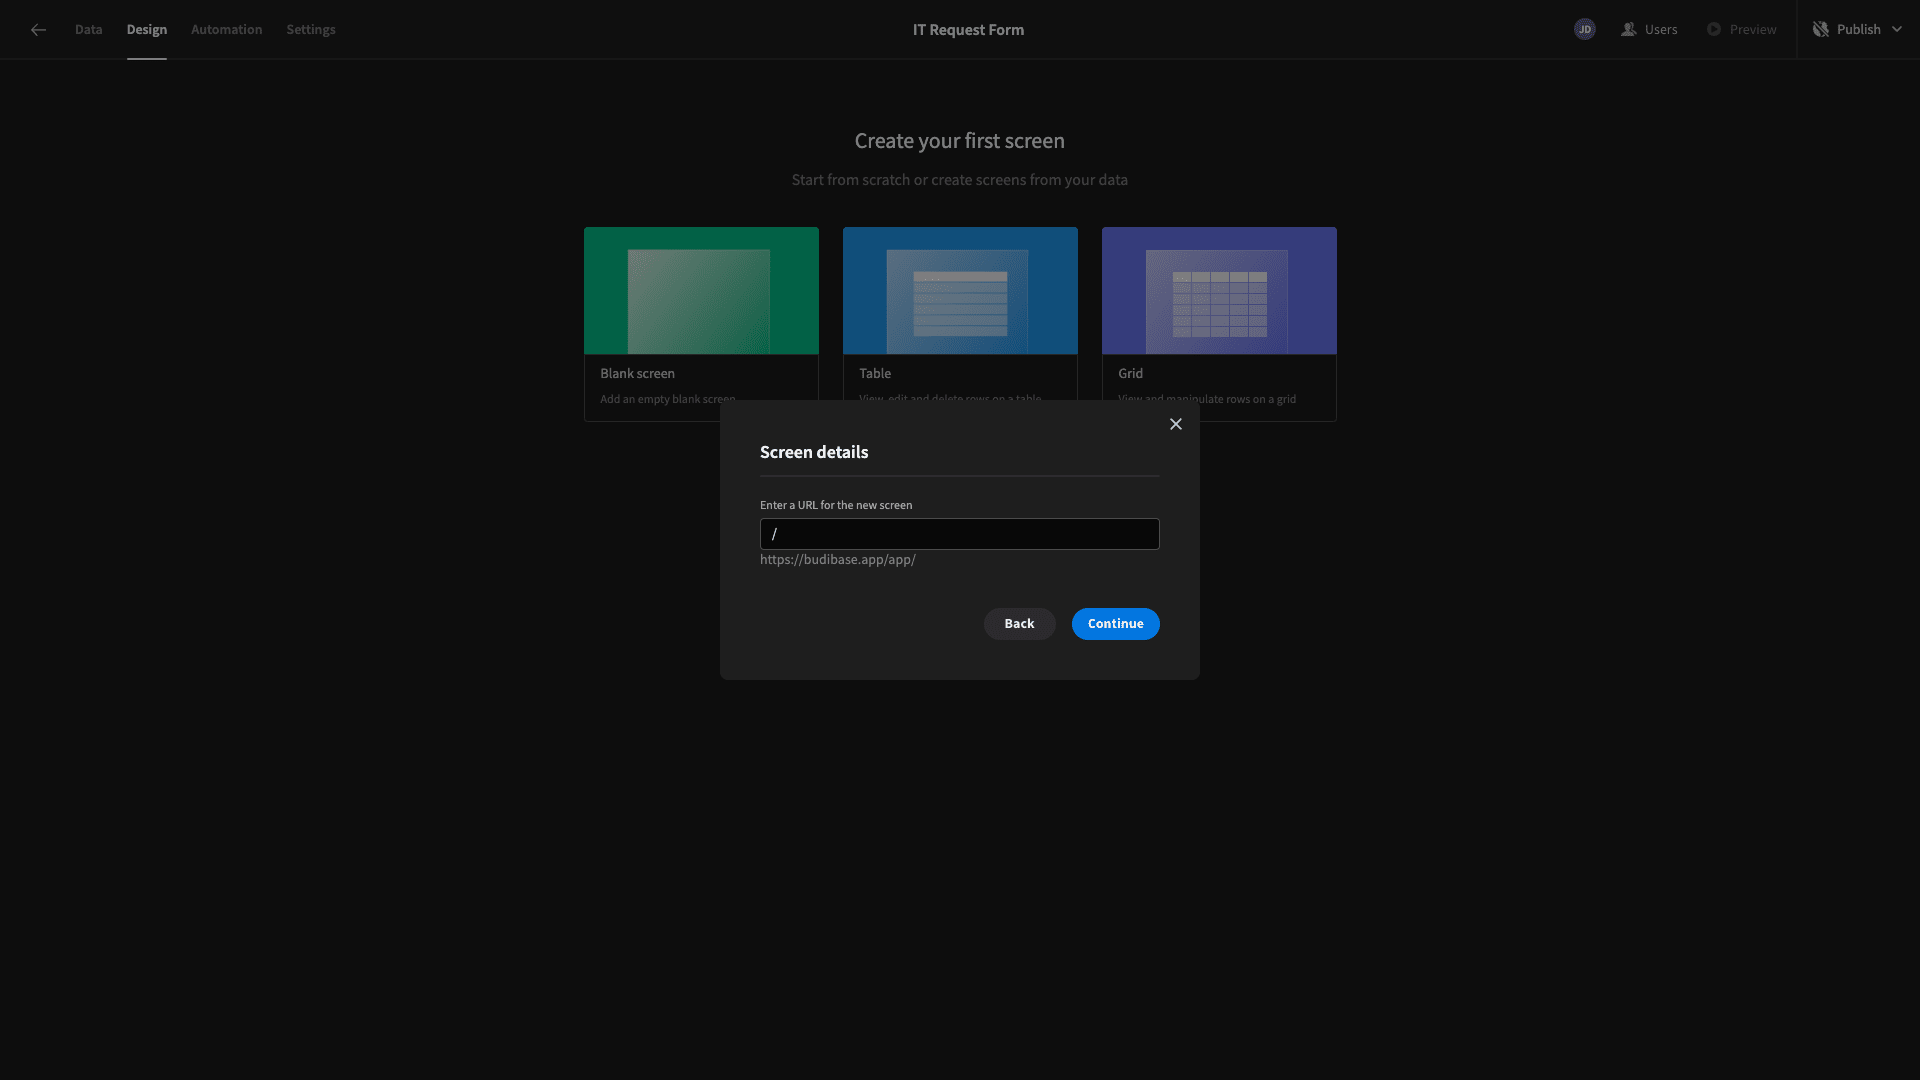This screenshot has height=1080, width=1920.
Task: Switch to the Data tab
Action: [x=88, y=30]
